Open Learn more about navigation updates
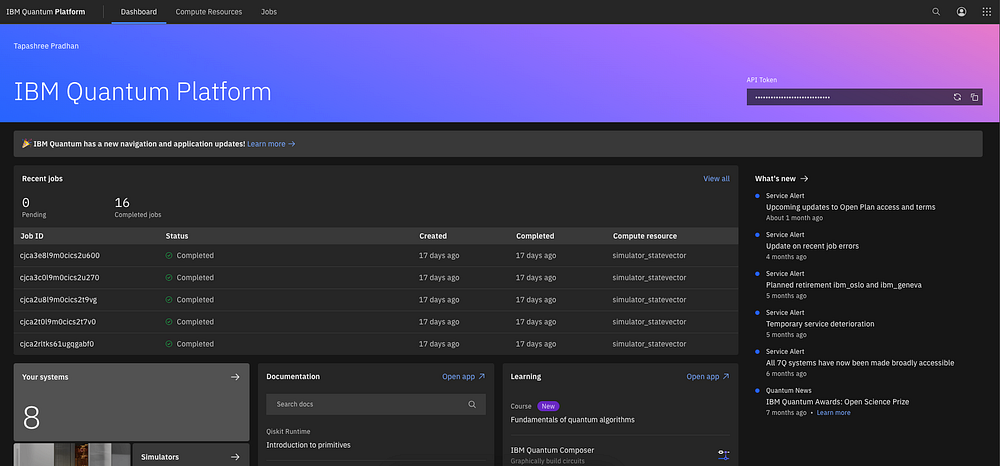Viewport: 1000px width, 466px height. (271, 144)
